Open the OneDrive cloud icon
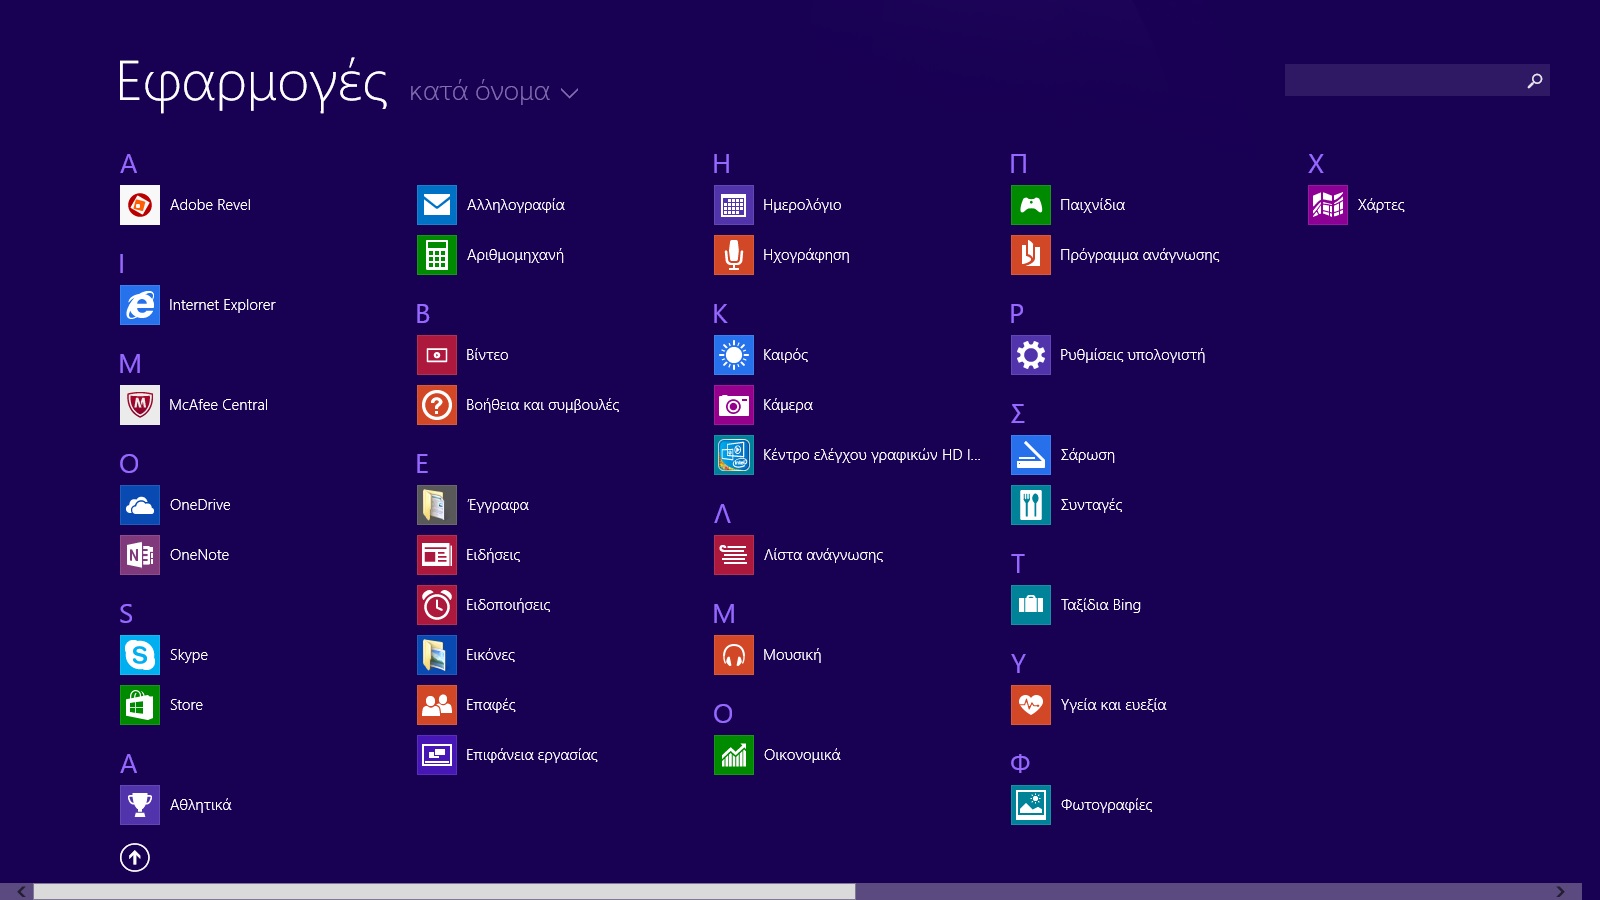Viewport: 1600px width, 900px height. point(140,505)
